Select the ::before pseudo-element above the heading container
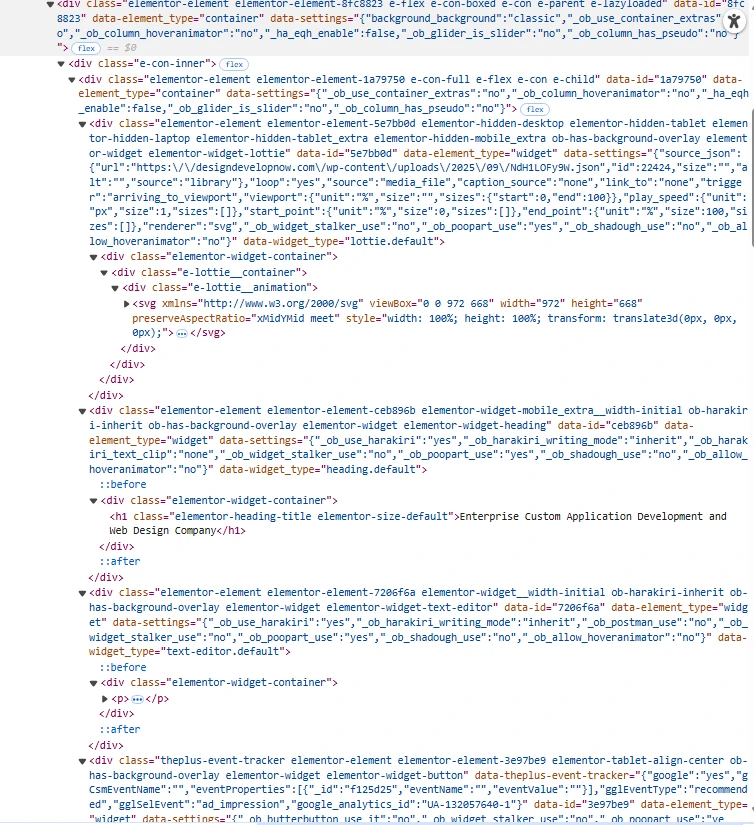Screen dimensions: 754x825 pyautogui.click(x=123, y=484)
